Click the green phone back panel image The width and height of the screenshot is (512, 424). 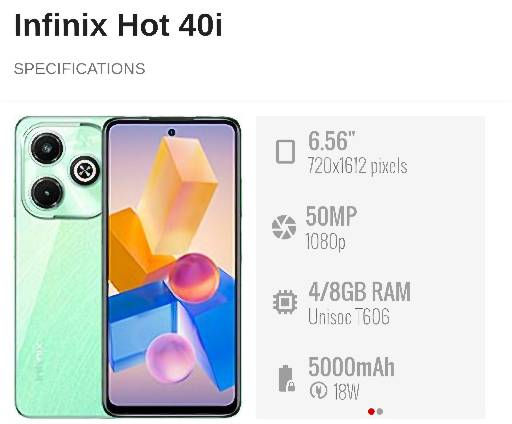pyautogui.click(x=59, y=267)
